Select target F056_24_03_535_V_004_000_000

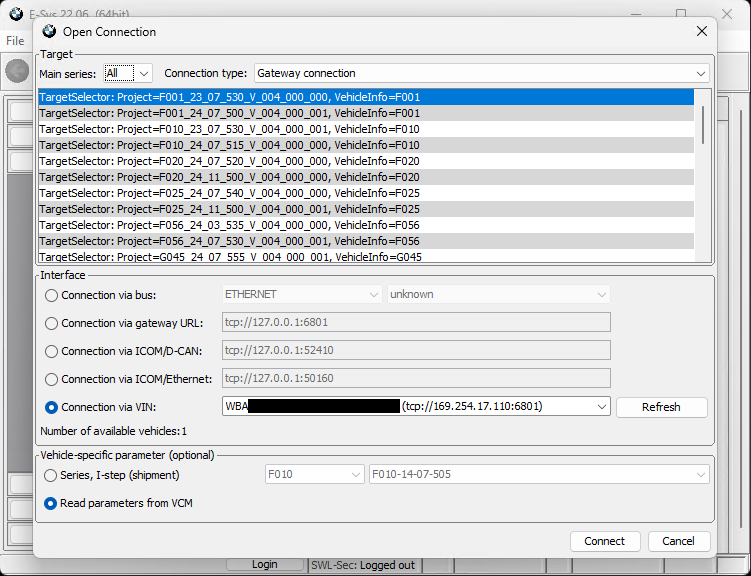[366, 225]
